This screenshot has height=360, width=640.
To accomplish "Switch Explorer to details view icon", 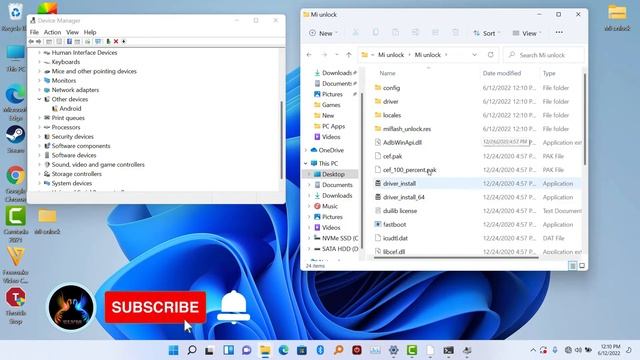I will [572, 266].
